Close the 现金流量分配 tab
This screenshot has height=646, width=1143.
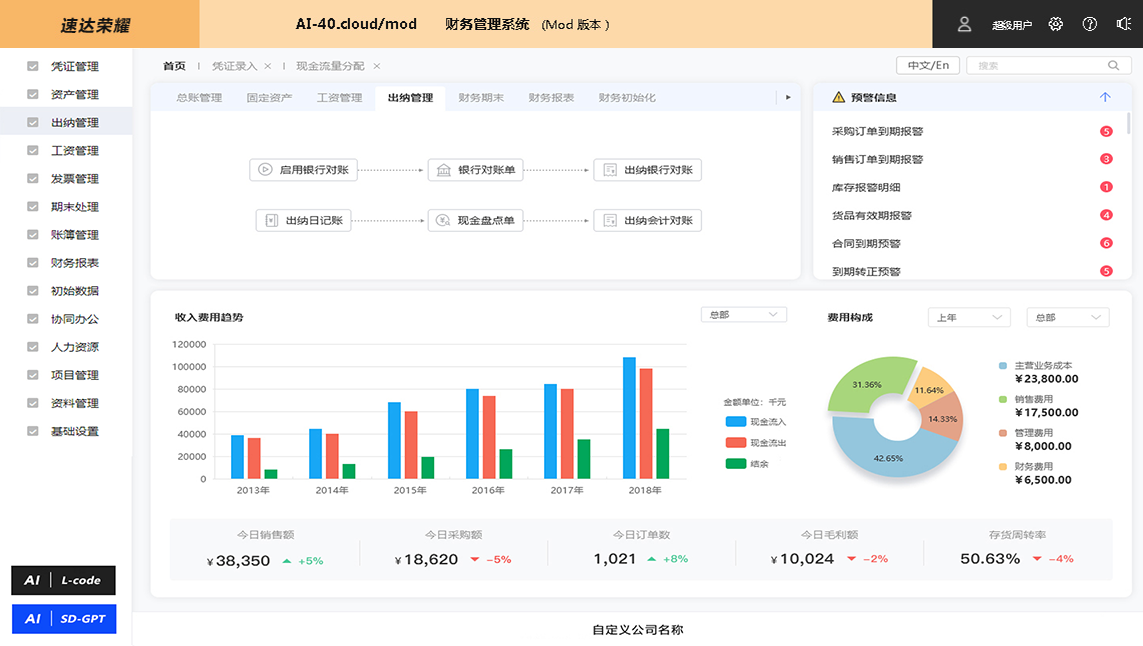pyautogui.click(x=377, y=66)
